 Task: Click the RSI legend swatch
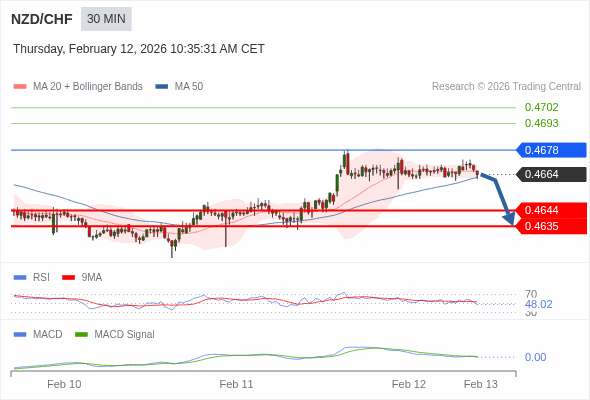(20, 278)
